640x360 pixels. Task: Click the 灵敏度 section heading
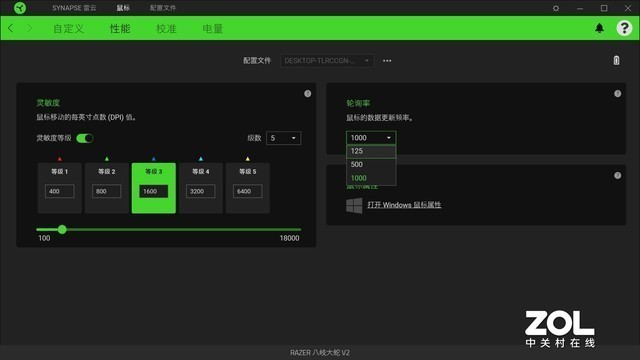tap(48, 103)
